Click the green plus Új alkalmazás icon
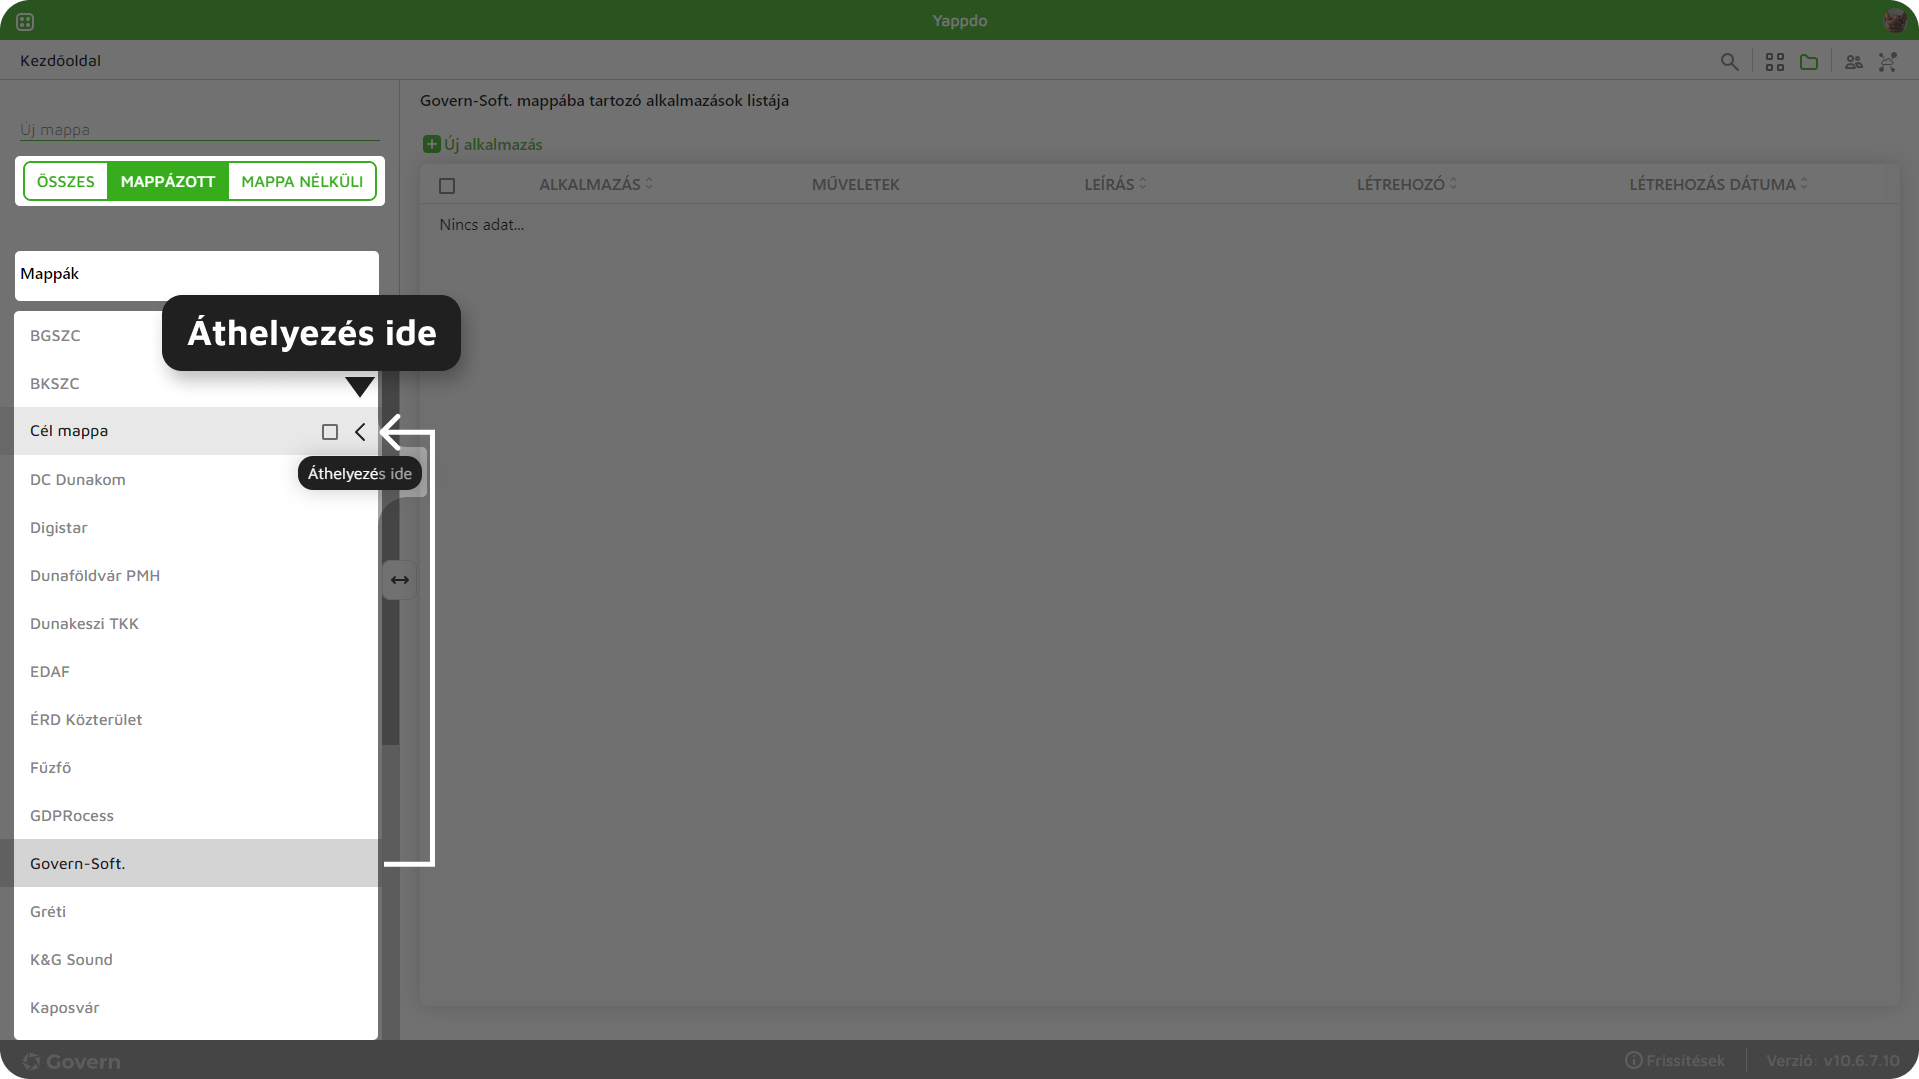This screenshot has height=1079, width=1919. pos(431,144)
